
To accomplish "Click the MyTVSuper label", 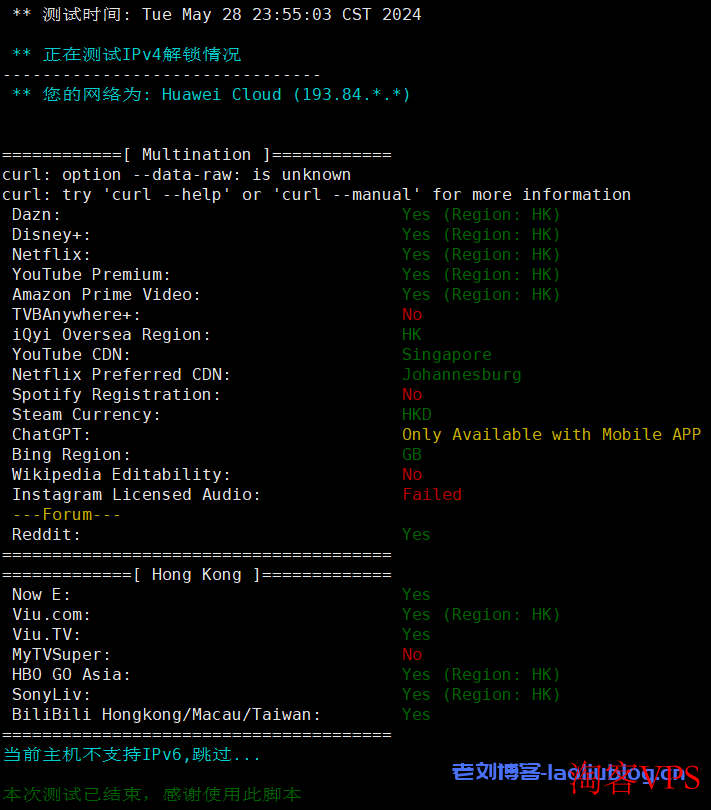I will [x=61, y=654].
